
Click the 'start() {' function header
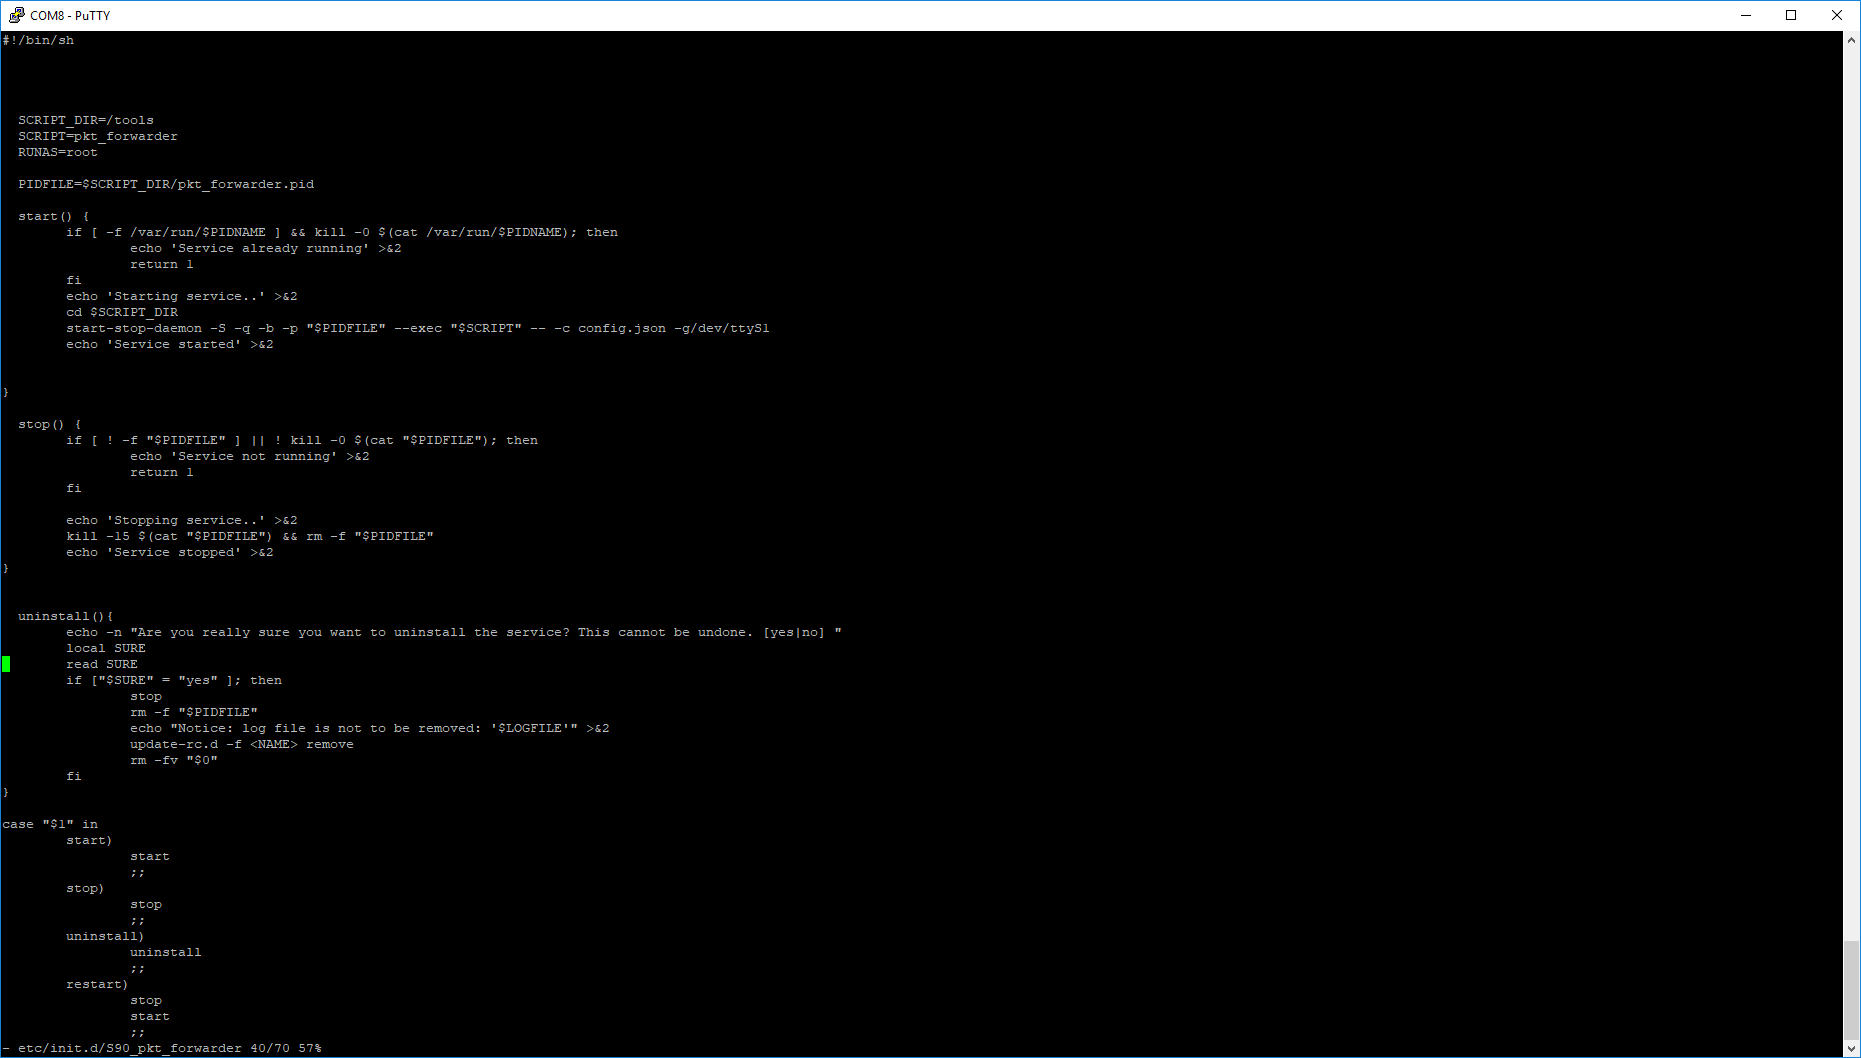pyautogui.click(x=54, y=216)
